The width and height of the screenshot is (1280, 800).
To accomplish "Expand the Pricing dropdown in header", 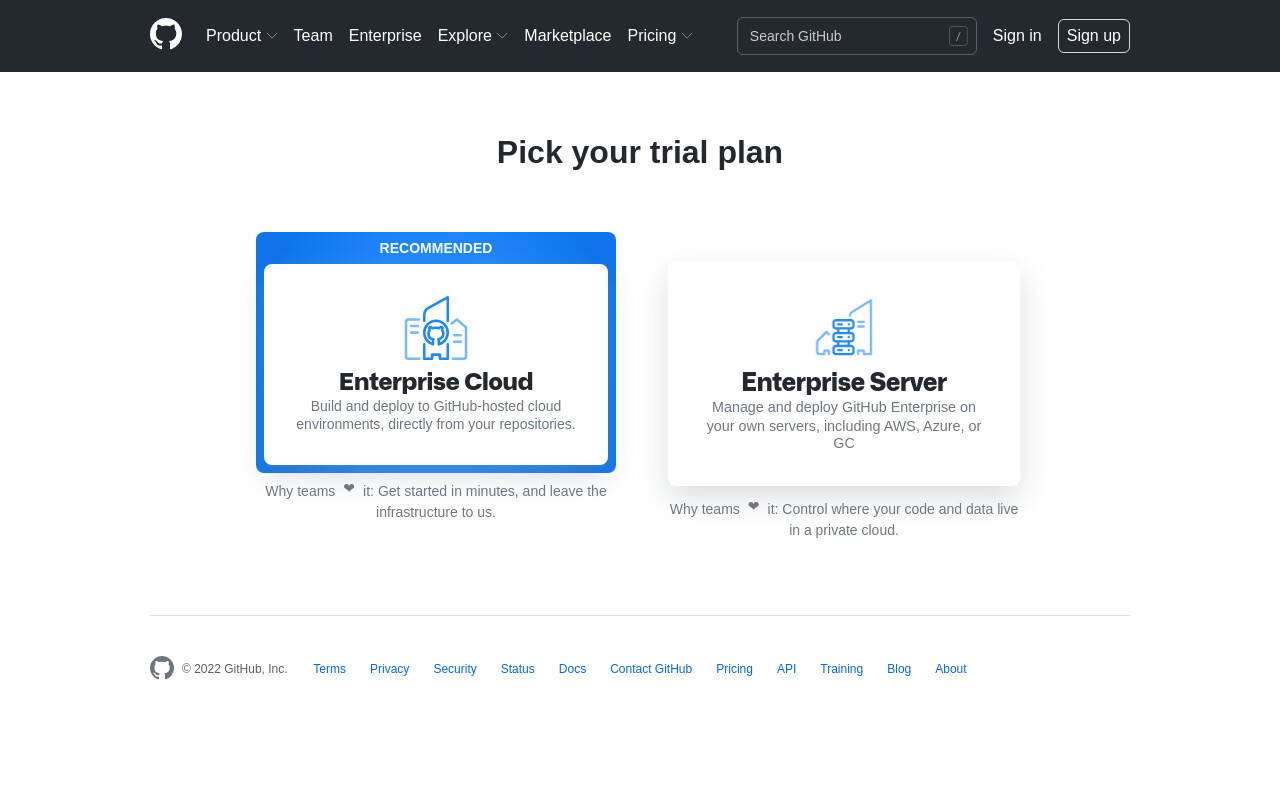I will pyautogui.click(x=660, y=36).
